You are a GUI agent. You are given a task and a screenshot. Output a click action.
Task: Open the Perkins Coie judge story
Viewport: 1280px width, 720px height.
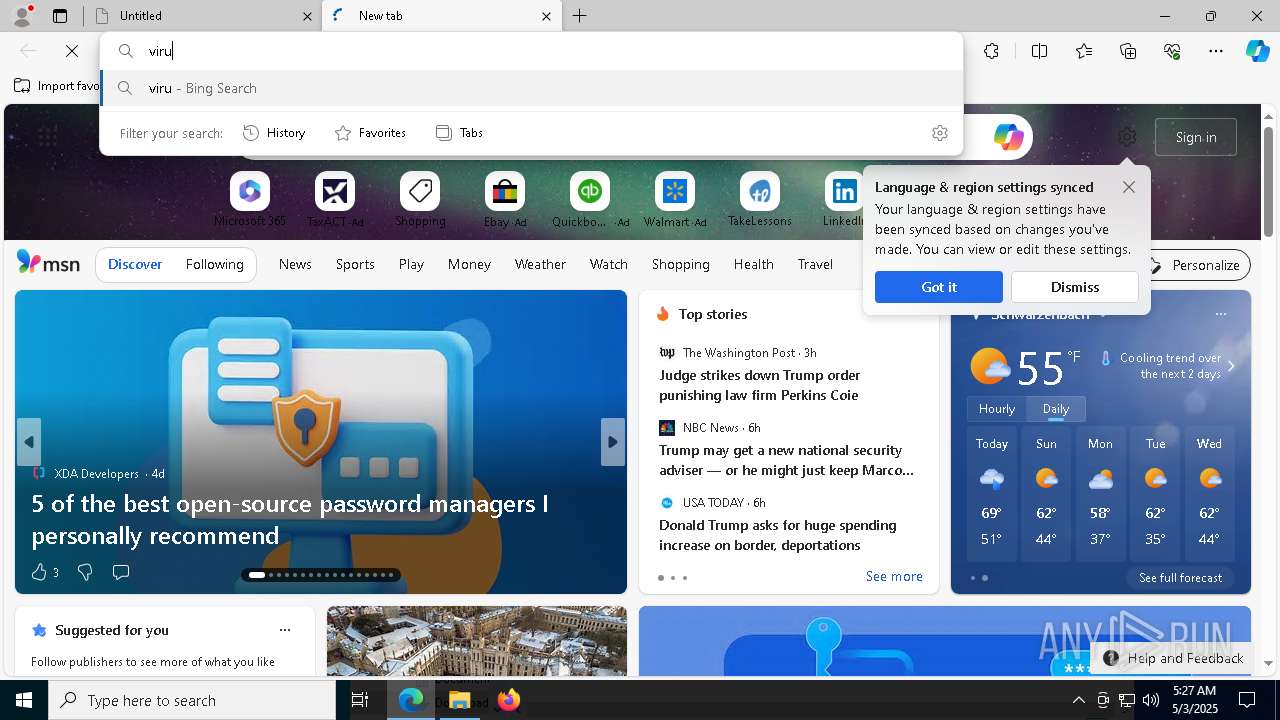(x=760, y=385)
